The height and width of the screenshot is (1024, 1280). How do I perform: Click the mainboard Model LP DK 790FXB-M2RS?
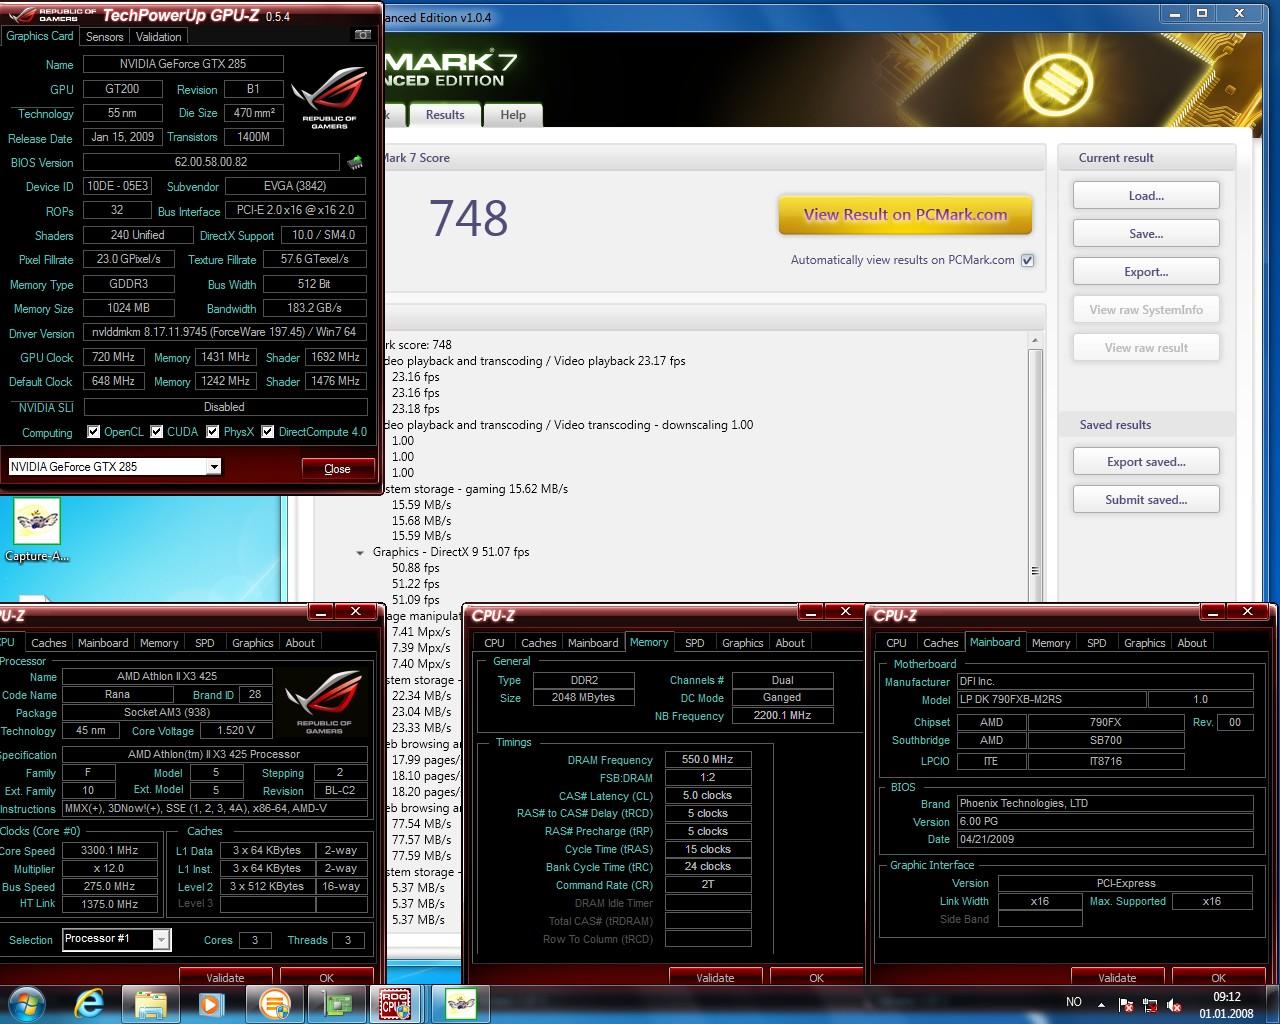point(1050,700)
